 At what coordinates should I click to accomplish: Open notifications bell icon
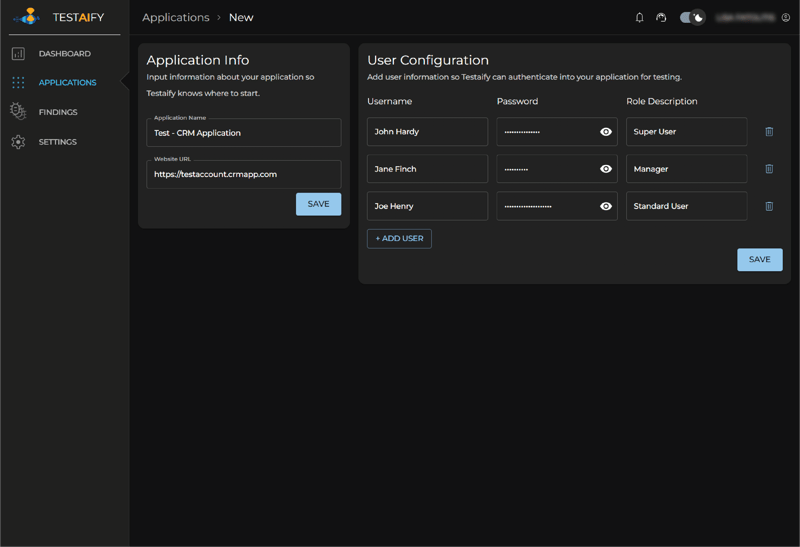[639, 17]
